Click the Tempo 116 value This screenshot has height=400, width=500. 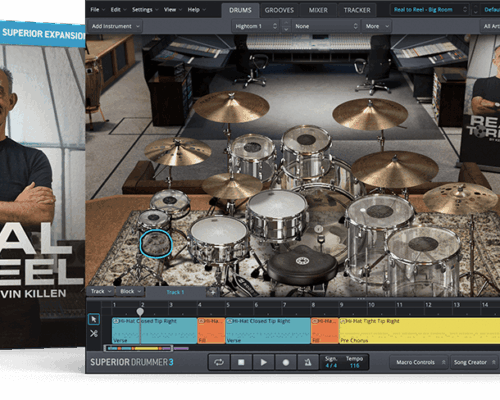click(354, 366)
